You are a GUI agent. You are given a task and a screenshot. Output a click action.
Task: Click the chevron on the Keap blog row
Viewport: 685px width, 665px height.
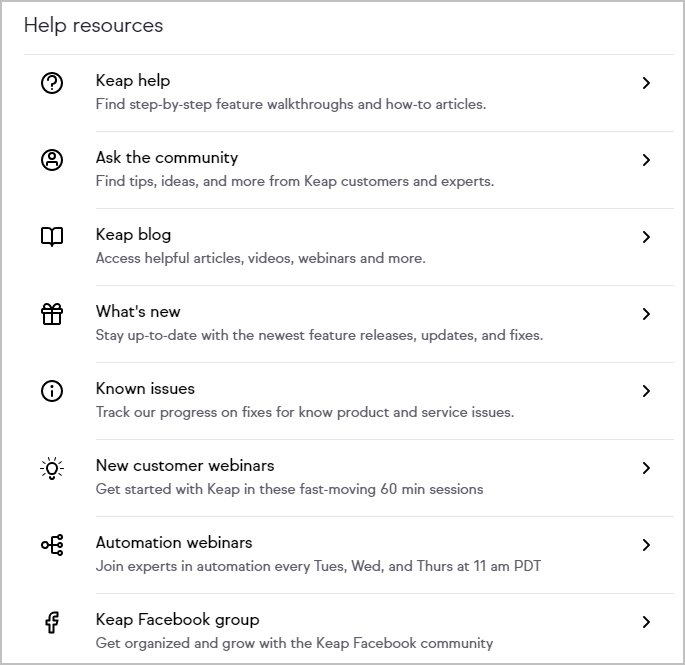646,237
